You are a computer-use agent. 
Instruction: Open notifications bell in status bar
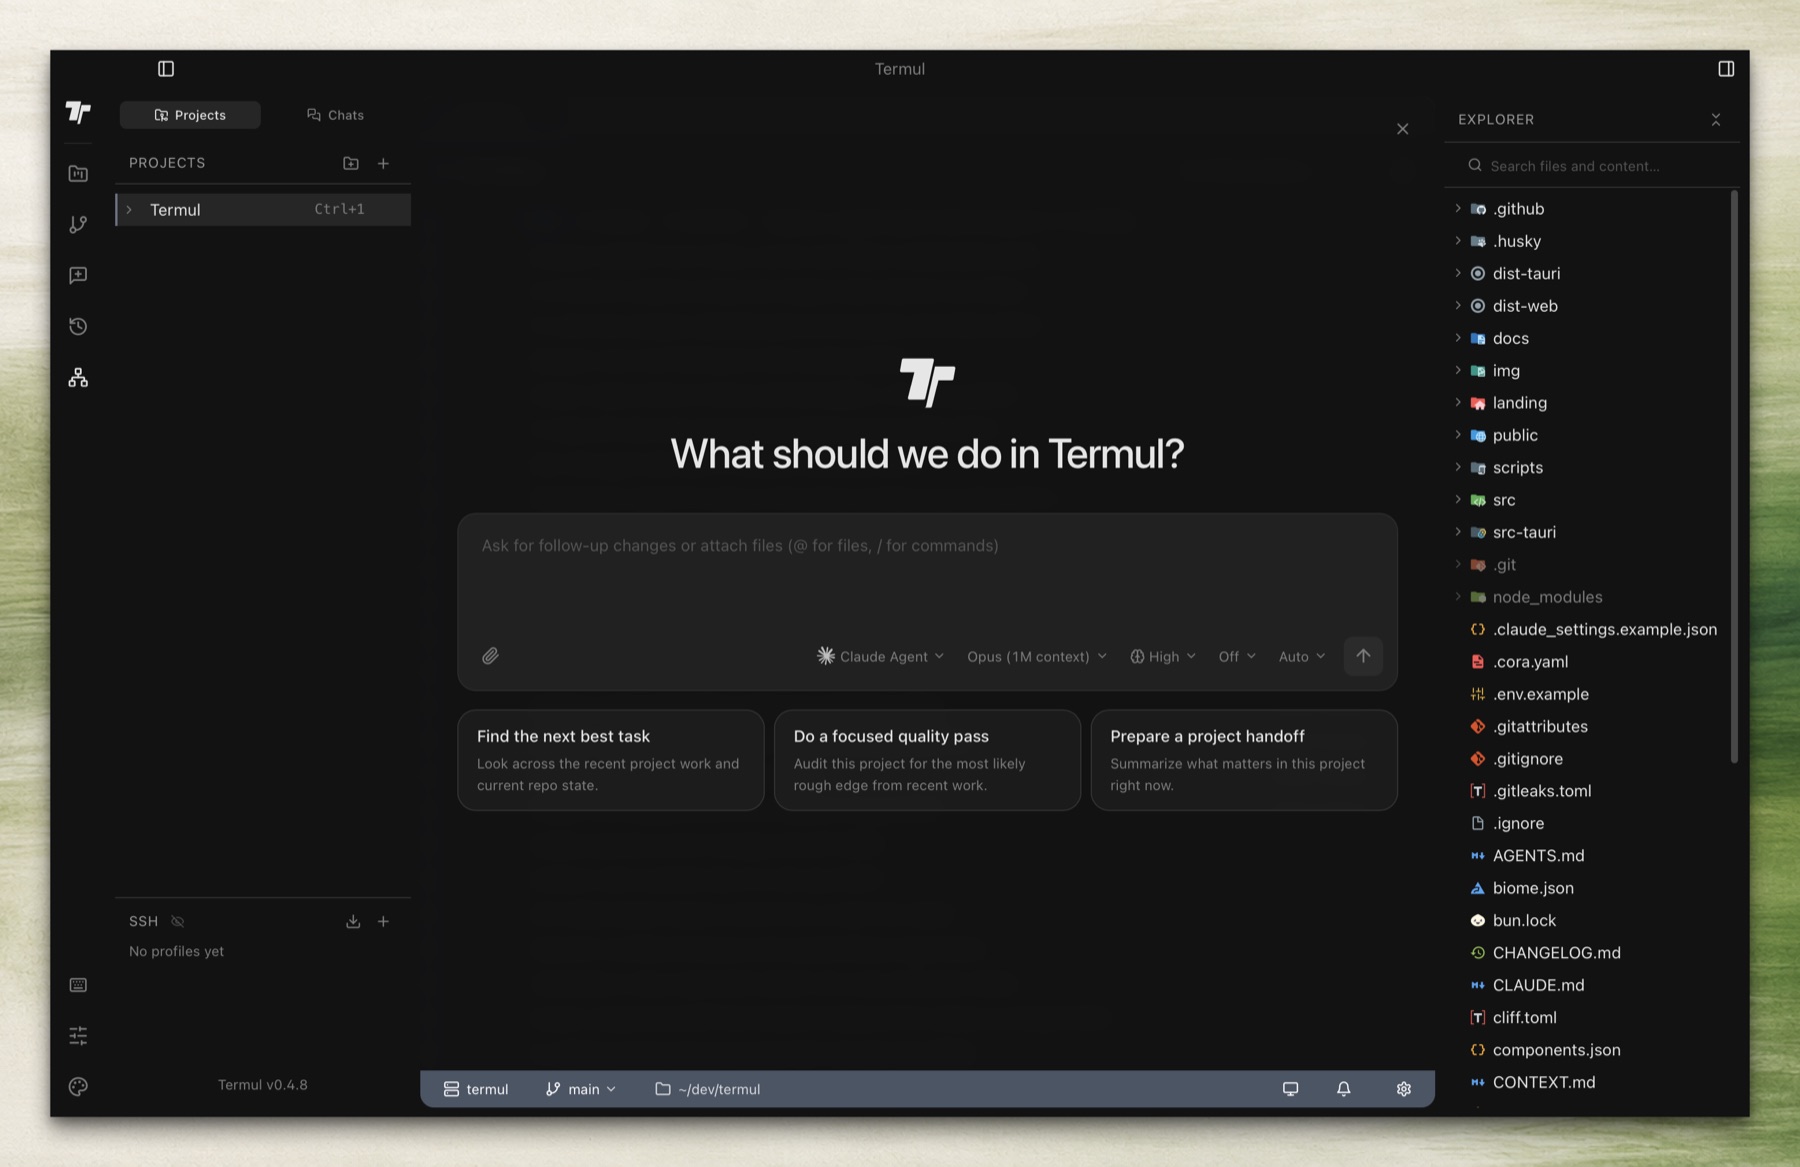(x=1344, y=1089)
